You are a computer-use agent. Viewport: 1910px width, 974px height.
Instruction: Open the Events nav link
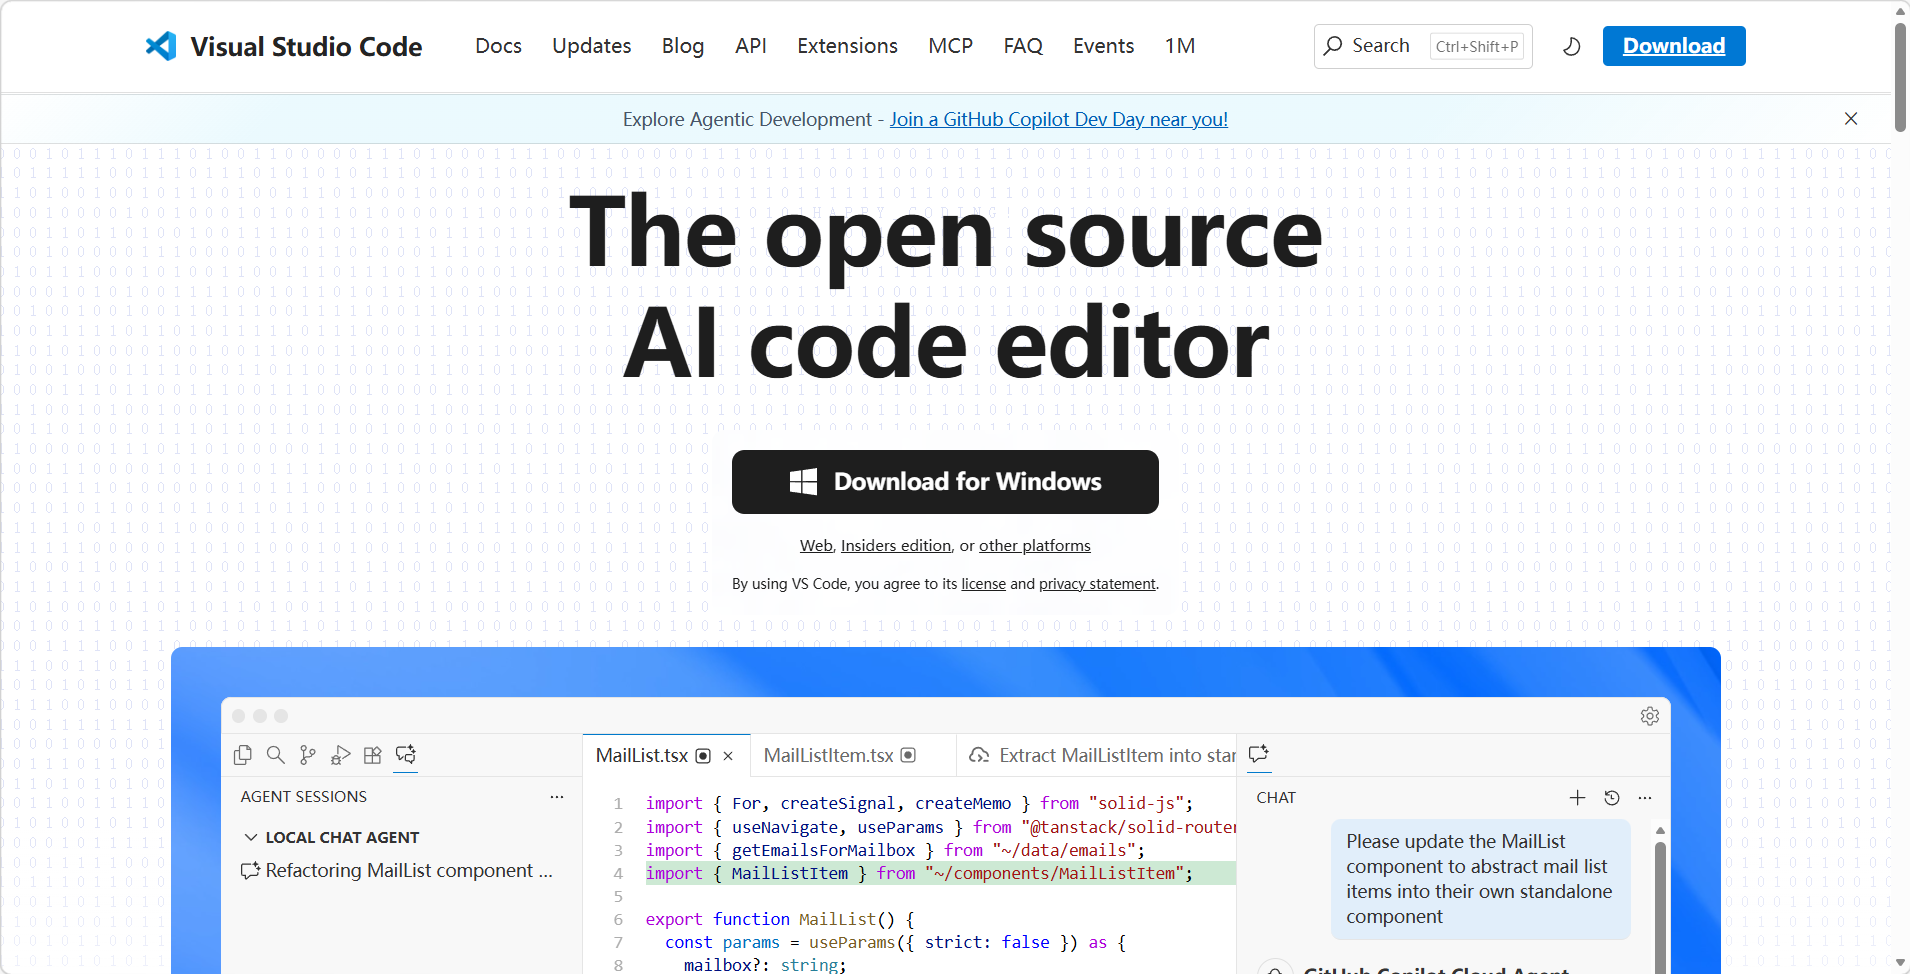pos(1103,46)
